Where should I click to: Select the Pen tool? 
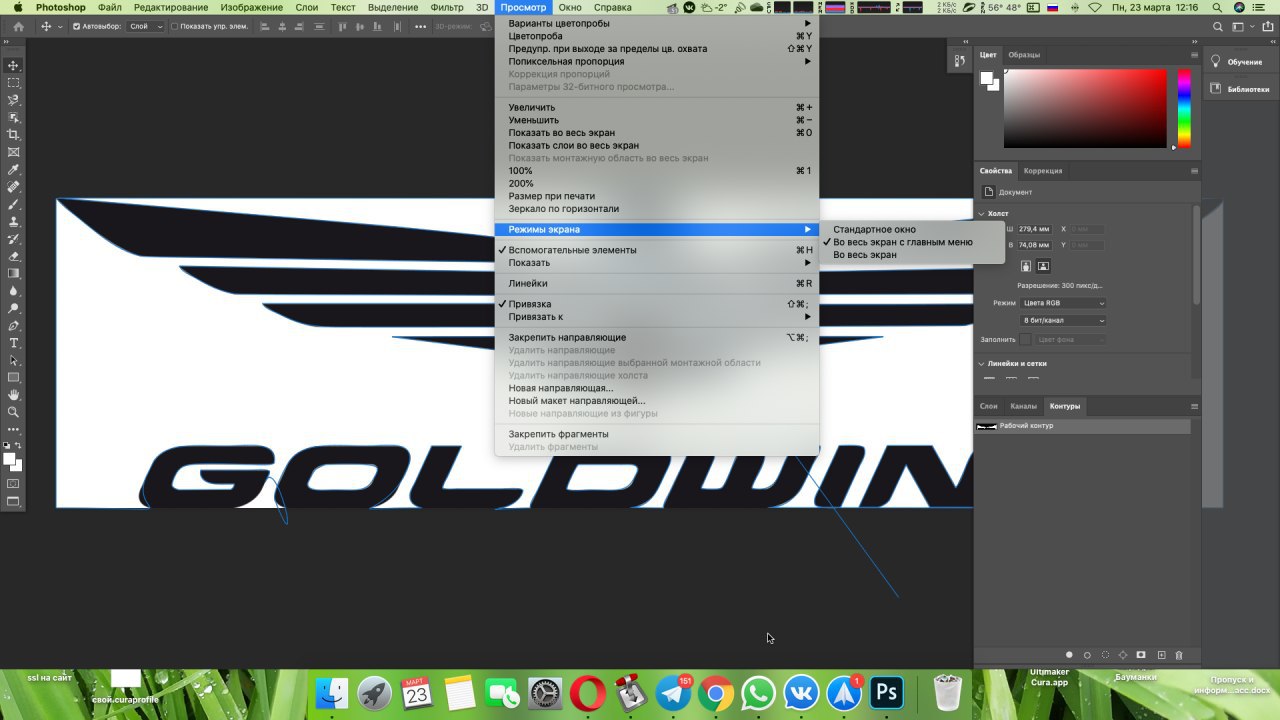click(x=14, y=326)
